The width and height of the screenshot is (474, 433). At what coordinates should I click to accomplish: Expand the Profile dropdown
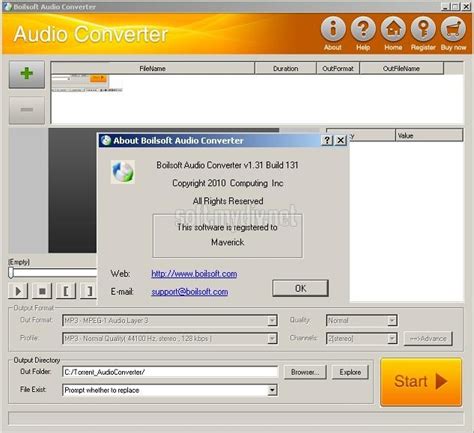coord(272,339)
